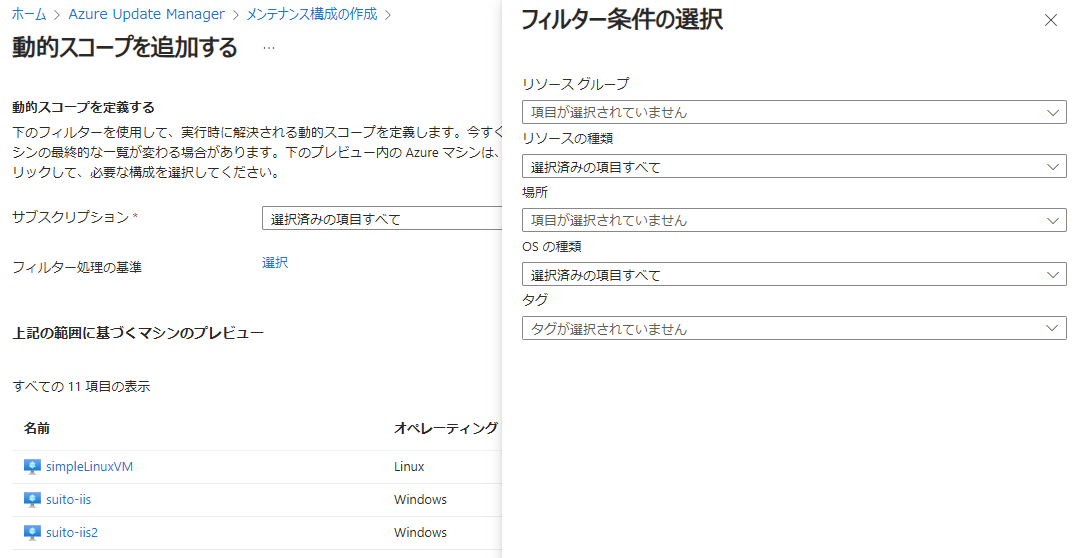Click the simpleLinuxVM virtual machine icon
The image size is (1076, 558).
click(x=32, y=467)
